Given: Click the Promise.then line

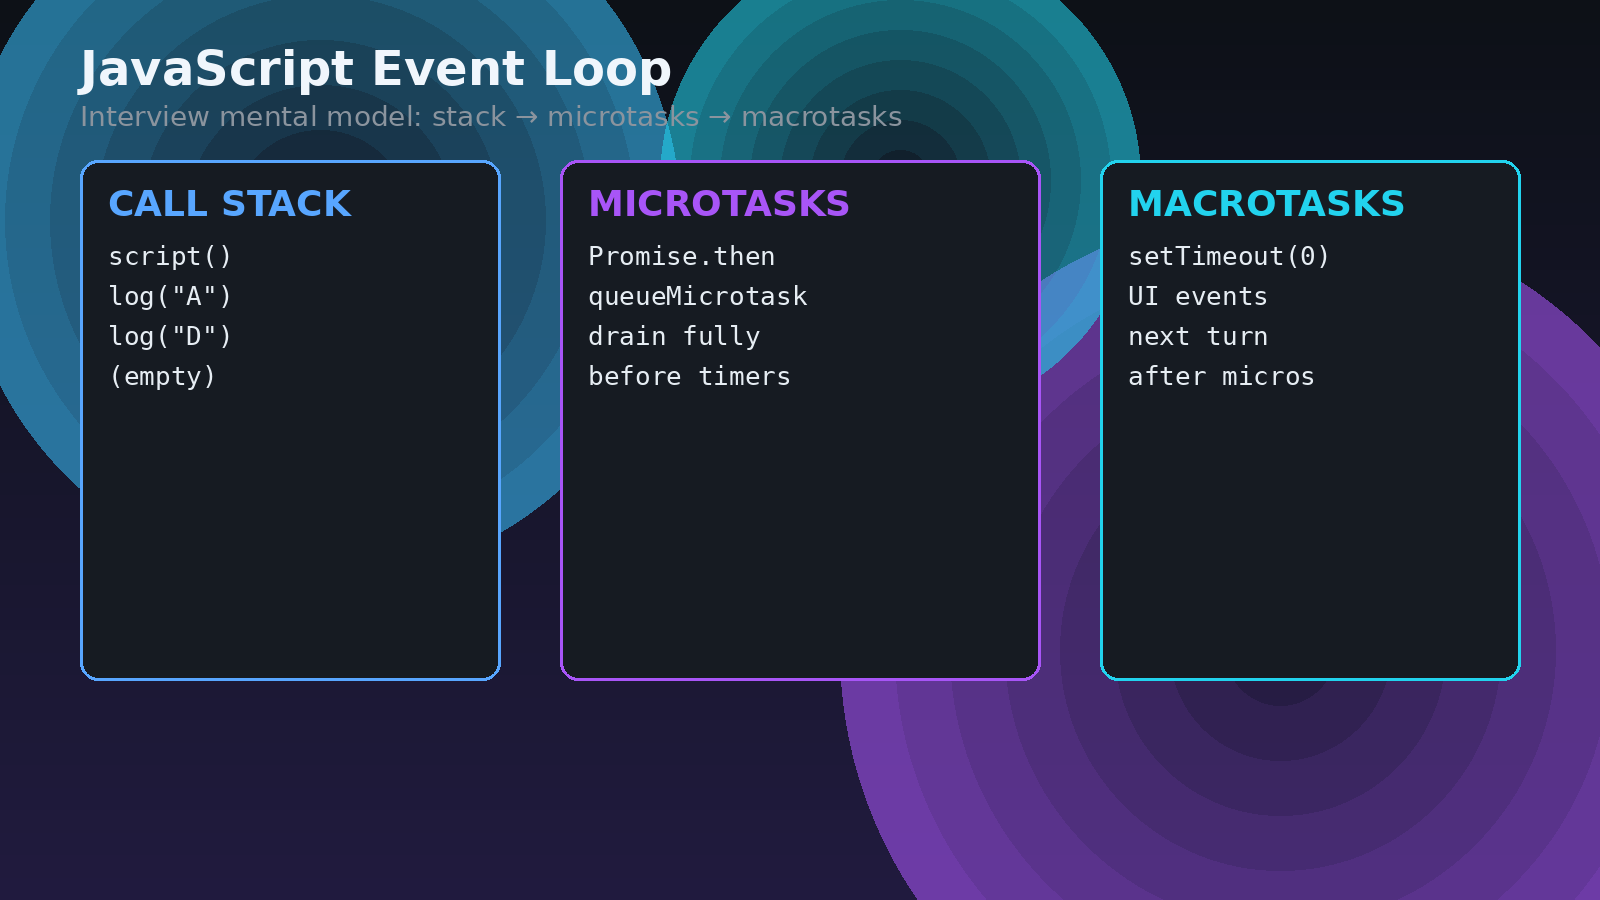Looking at the screenshot, I should pyautogui.click(x=682, y=257).
